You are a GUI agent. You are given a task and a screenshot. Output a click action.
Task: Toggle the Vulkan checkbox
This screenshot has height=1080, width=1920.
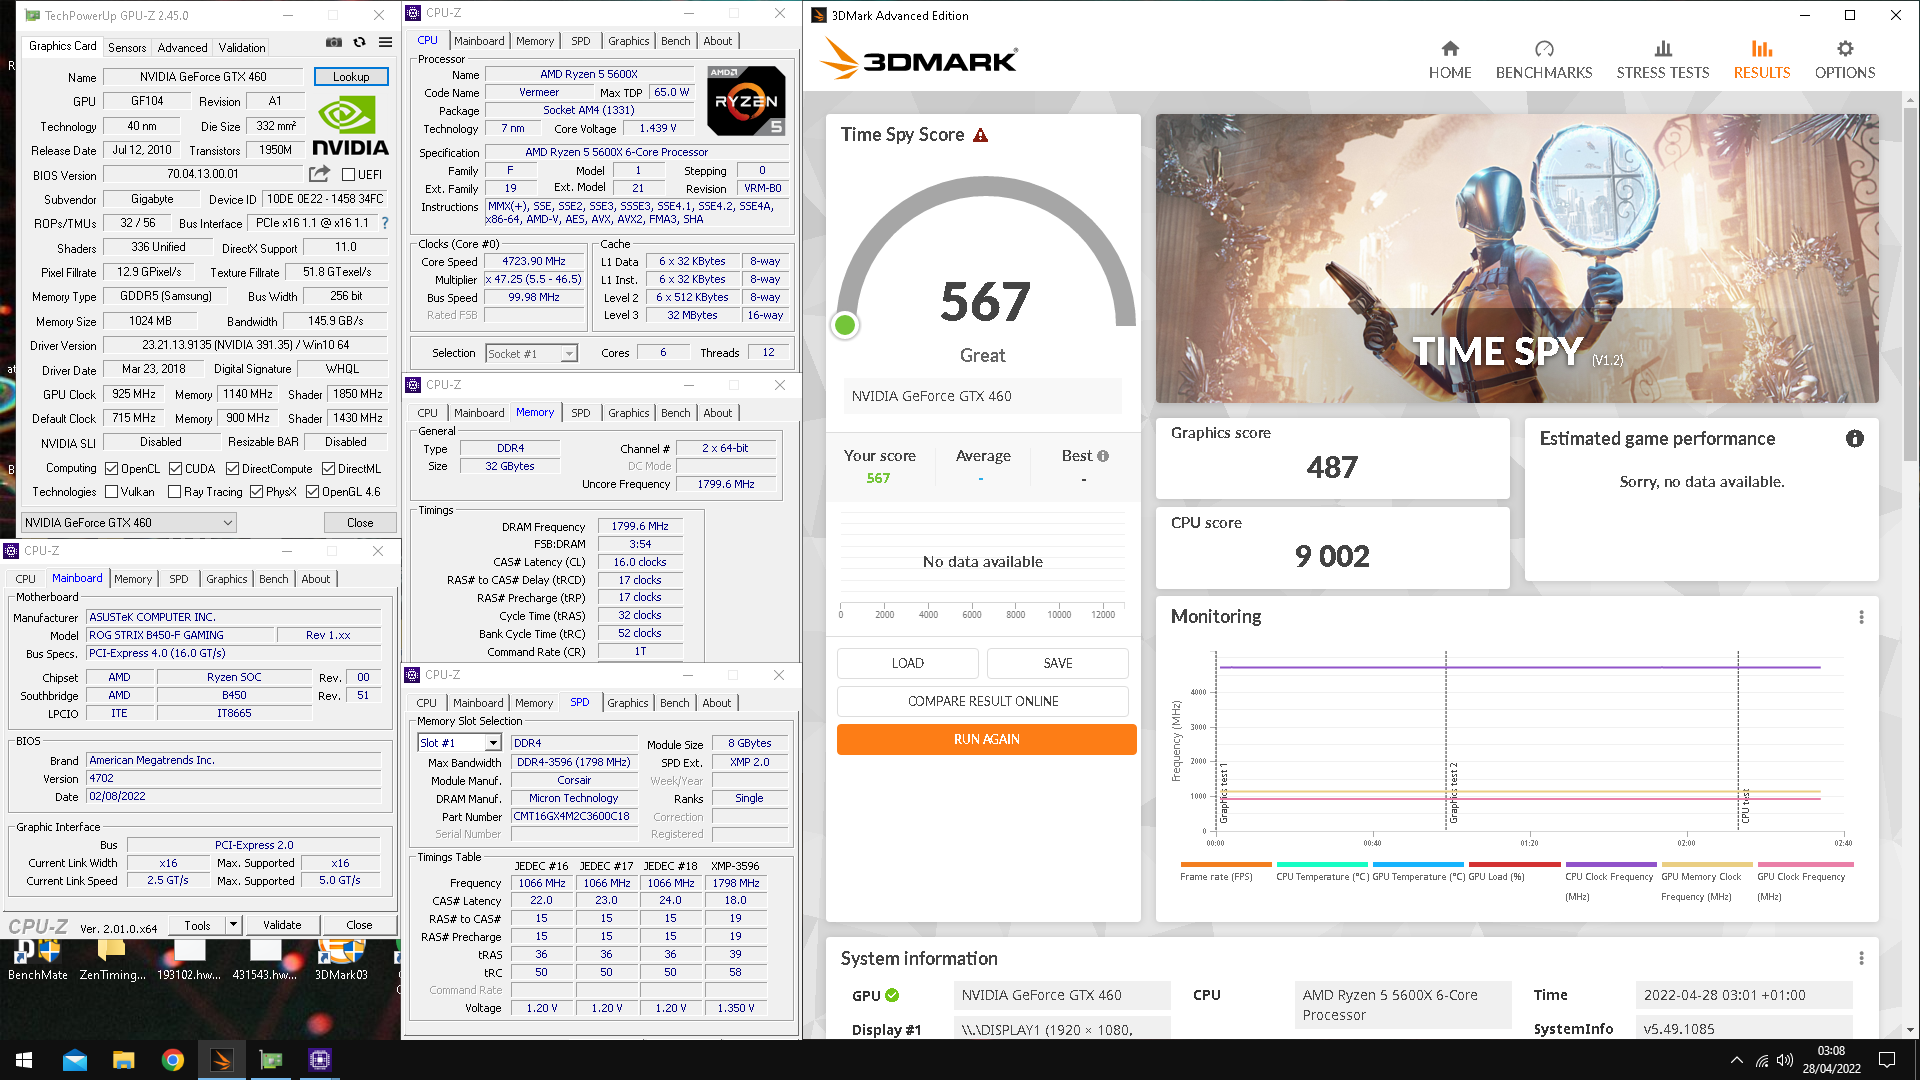(x=112, y=491)
